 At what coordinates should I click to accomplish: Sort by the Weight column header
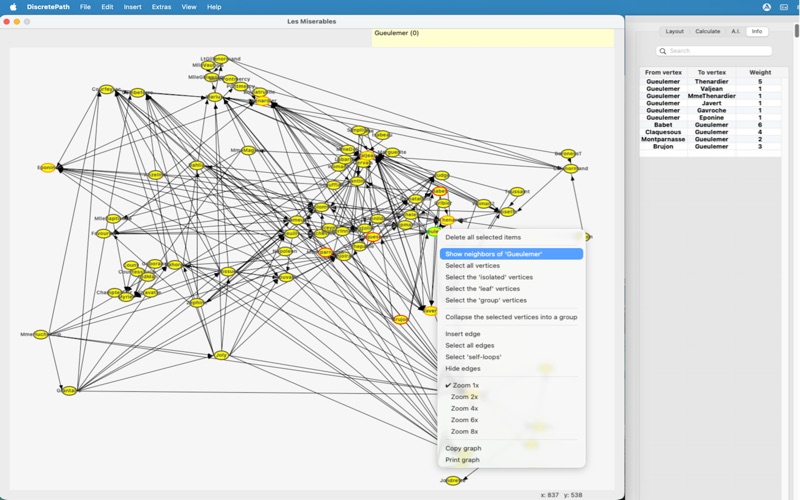[760, 72]
